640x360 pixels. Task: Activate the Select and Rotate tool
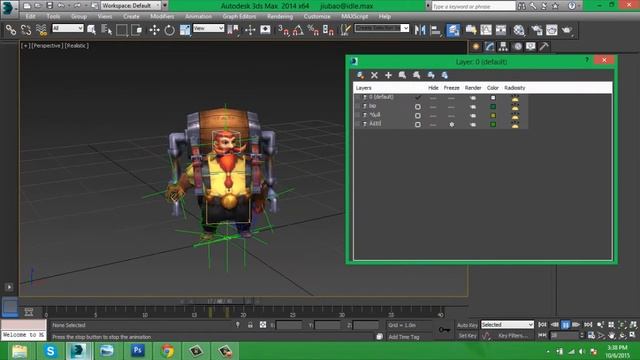(x=169, y=30)
